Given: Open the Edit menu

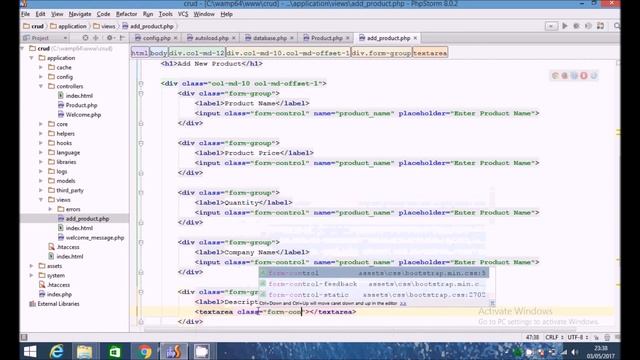Looking at the screenshot, I should point(40,14).
